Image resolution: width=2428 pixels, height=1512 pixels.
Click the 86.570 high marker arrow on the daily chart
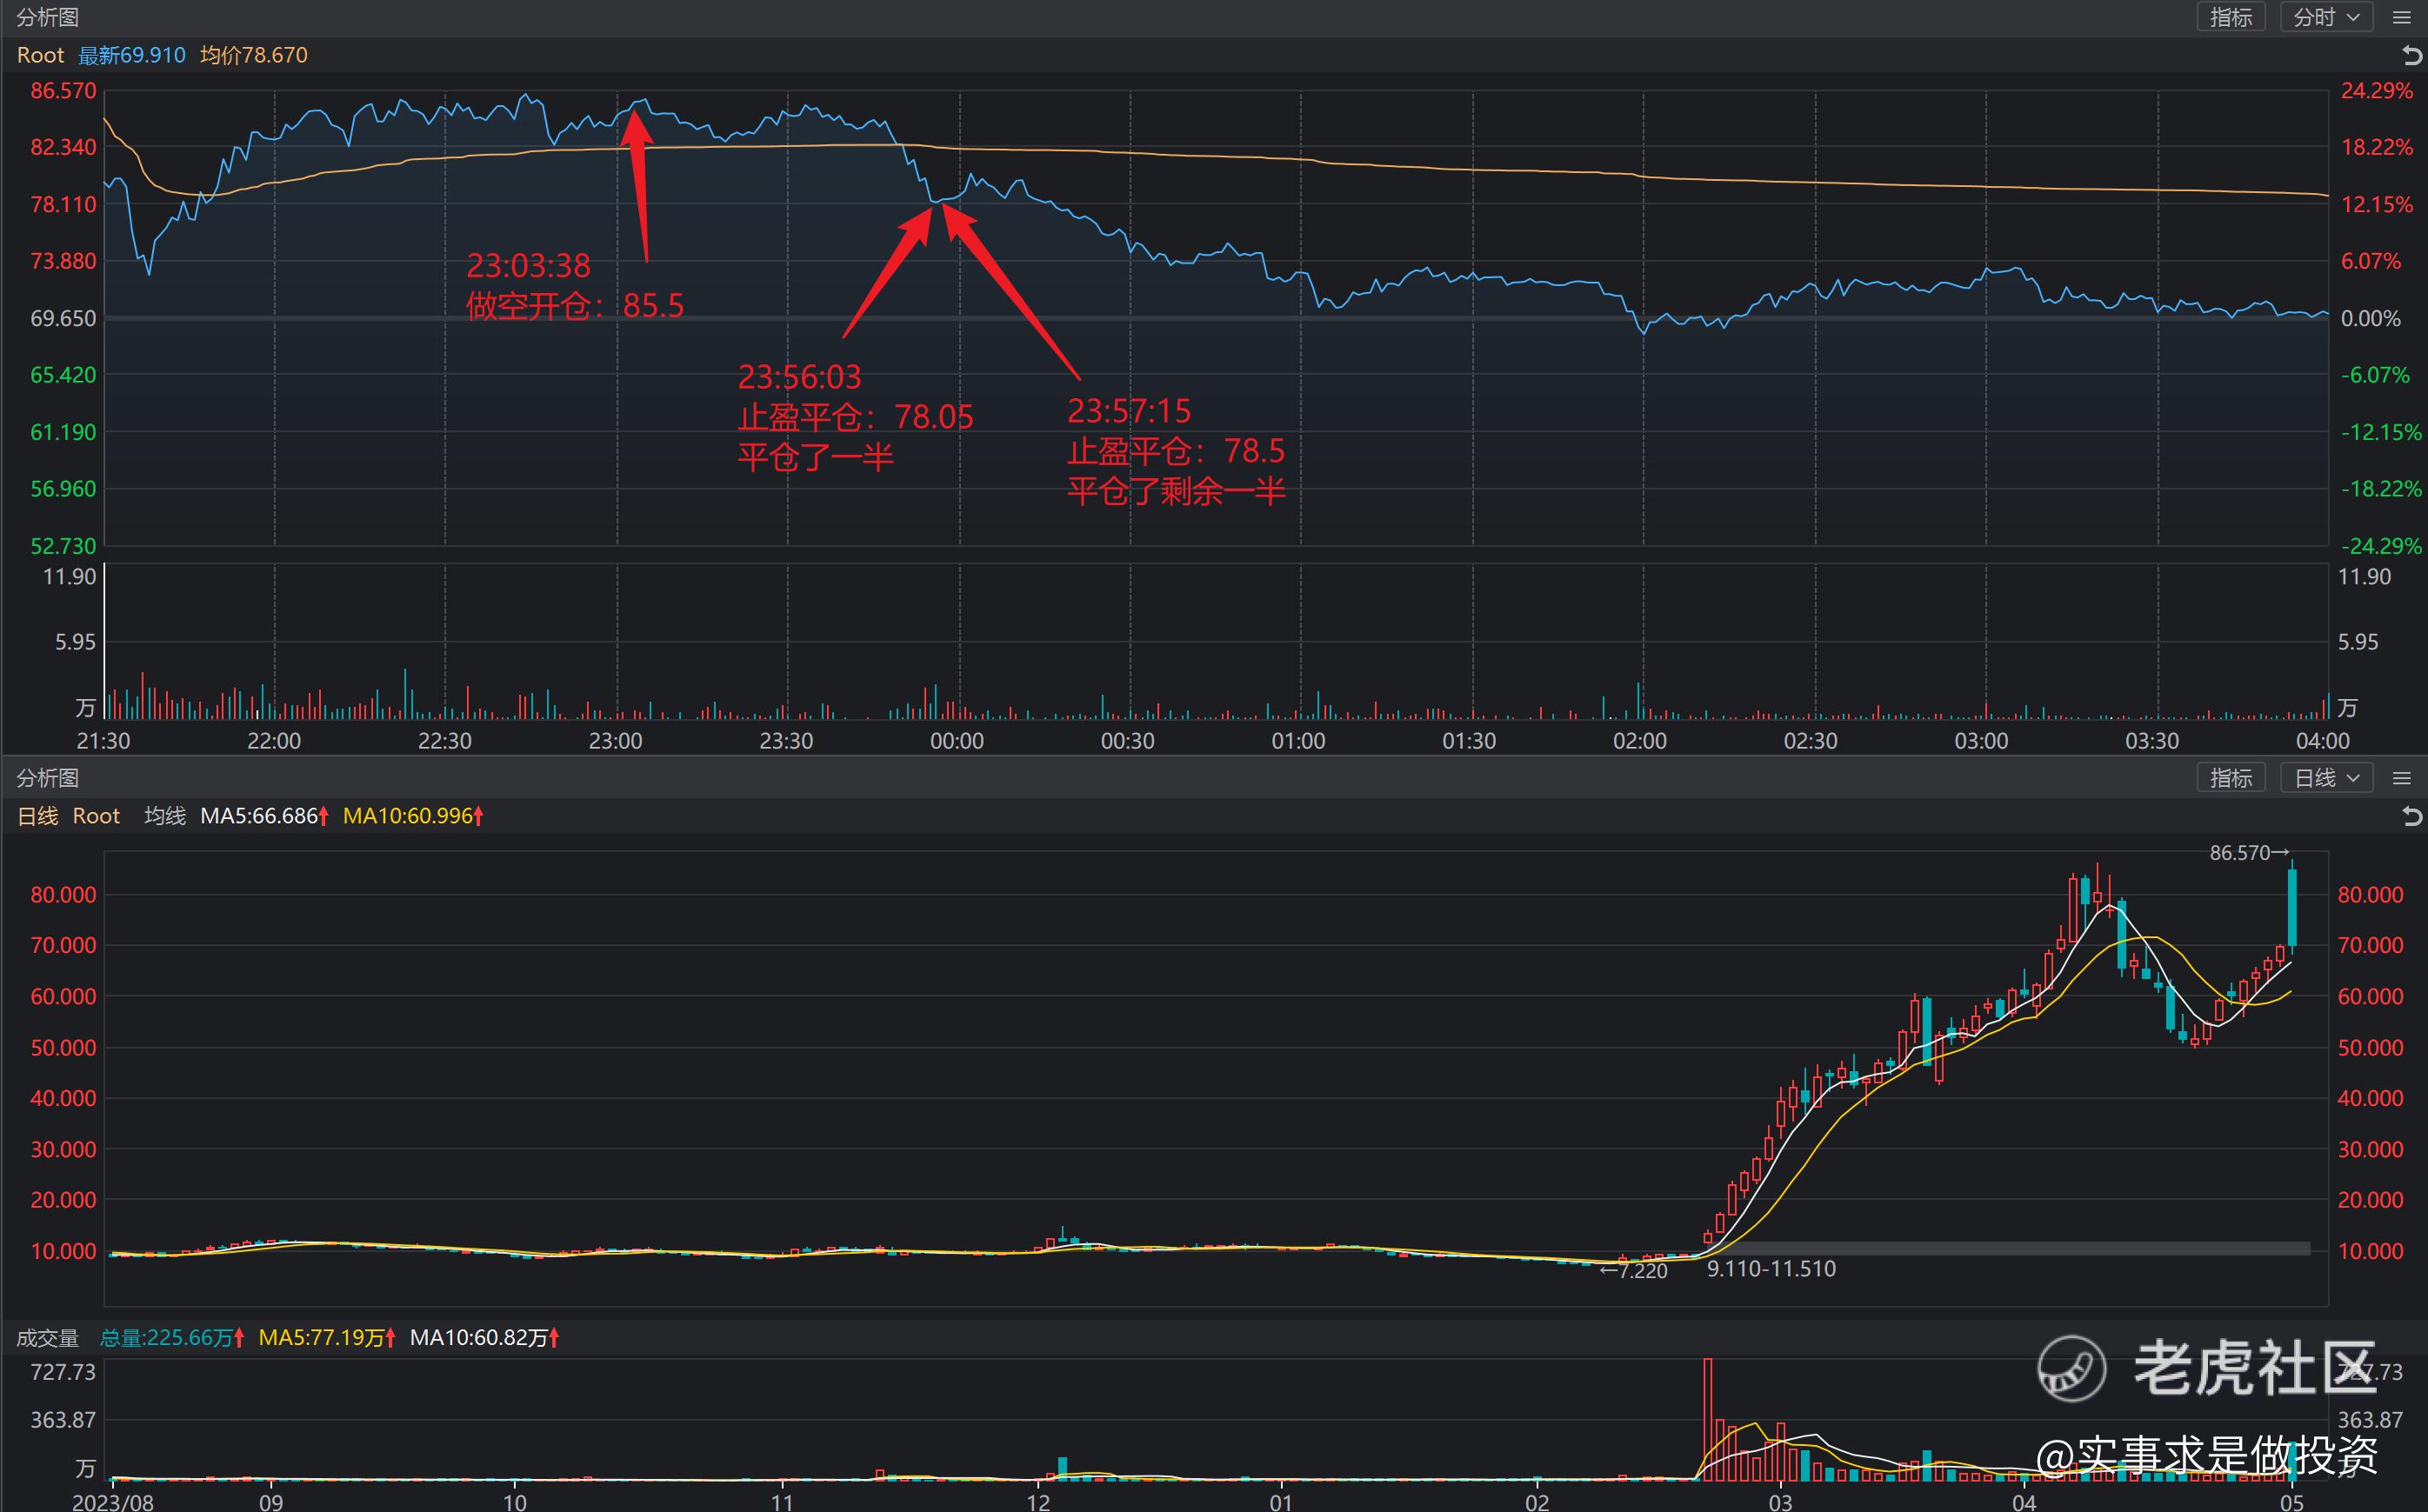tap(2281, 853)
